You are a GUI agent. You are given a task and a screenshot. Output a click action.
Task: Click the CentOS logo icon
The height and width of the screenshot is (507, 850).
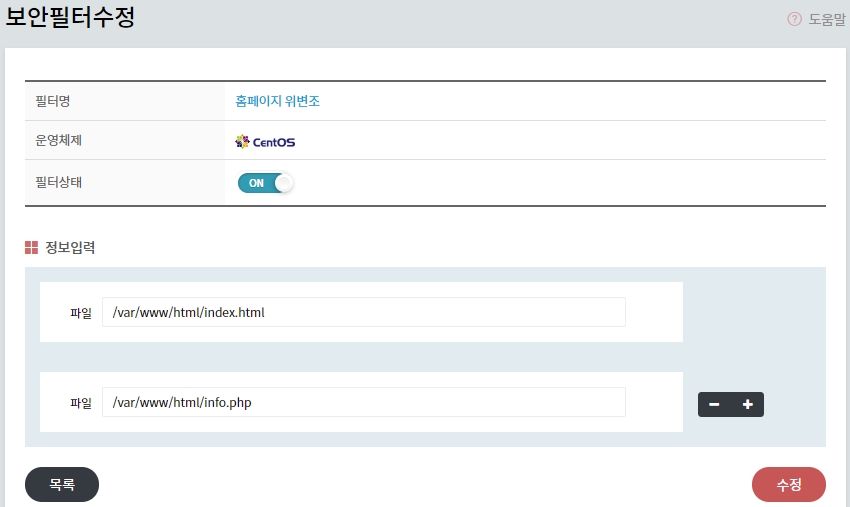coord(241,142)
